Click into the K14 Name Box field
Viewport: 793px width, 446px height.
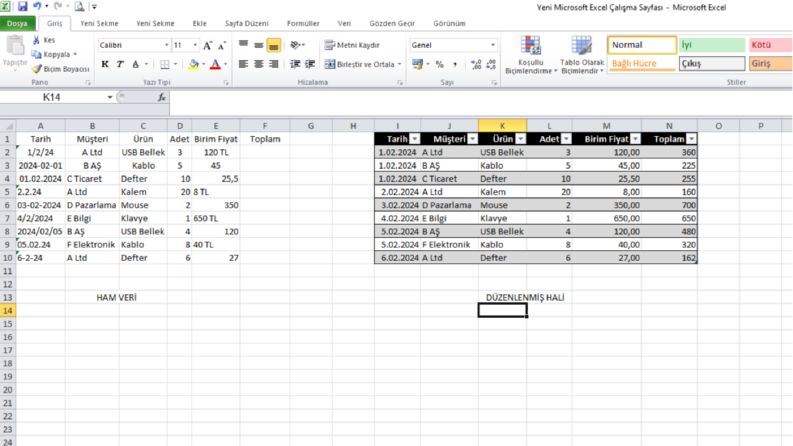[52, 97]
